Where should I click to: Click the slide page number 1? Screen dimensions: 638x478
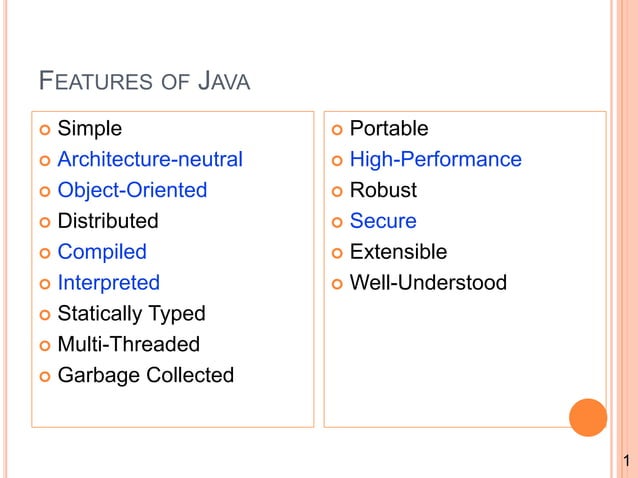click(627, 461)
